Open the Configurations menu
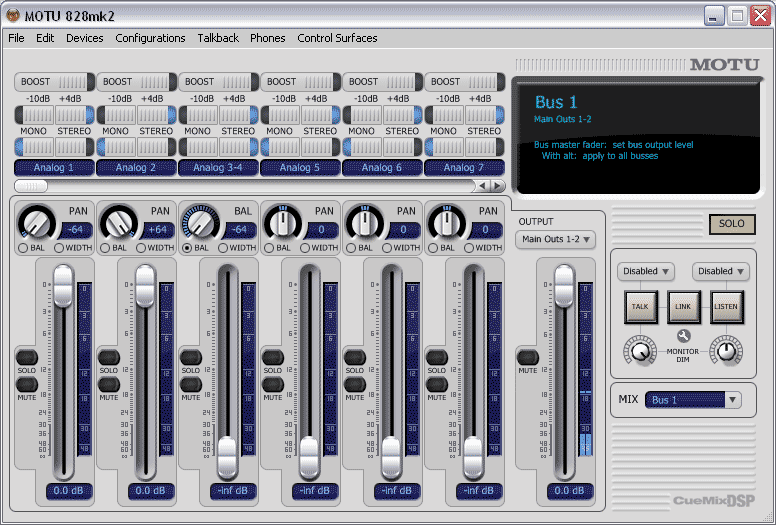 point(150,38)
